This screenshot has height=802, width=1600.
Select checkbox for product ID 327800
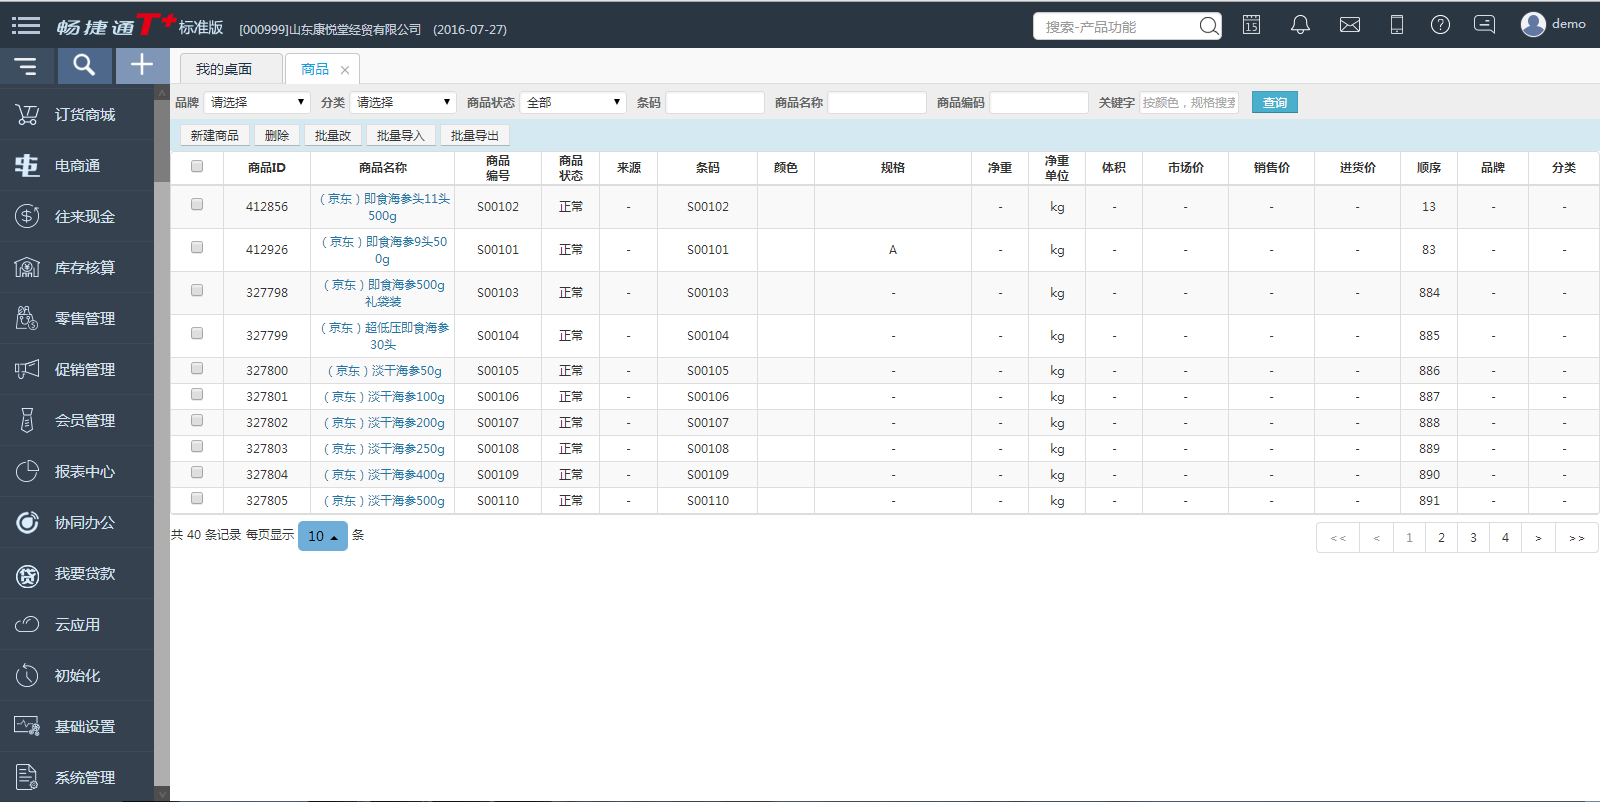point(197,369)
